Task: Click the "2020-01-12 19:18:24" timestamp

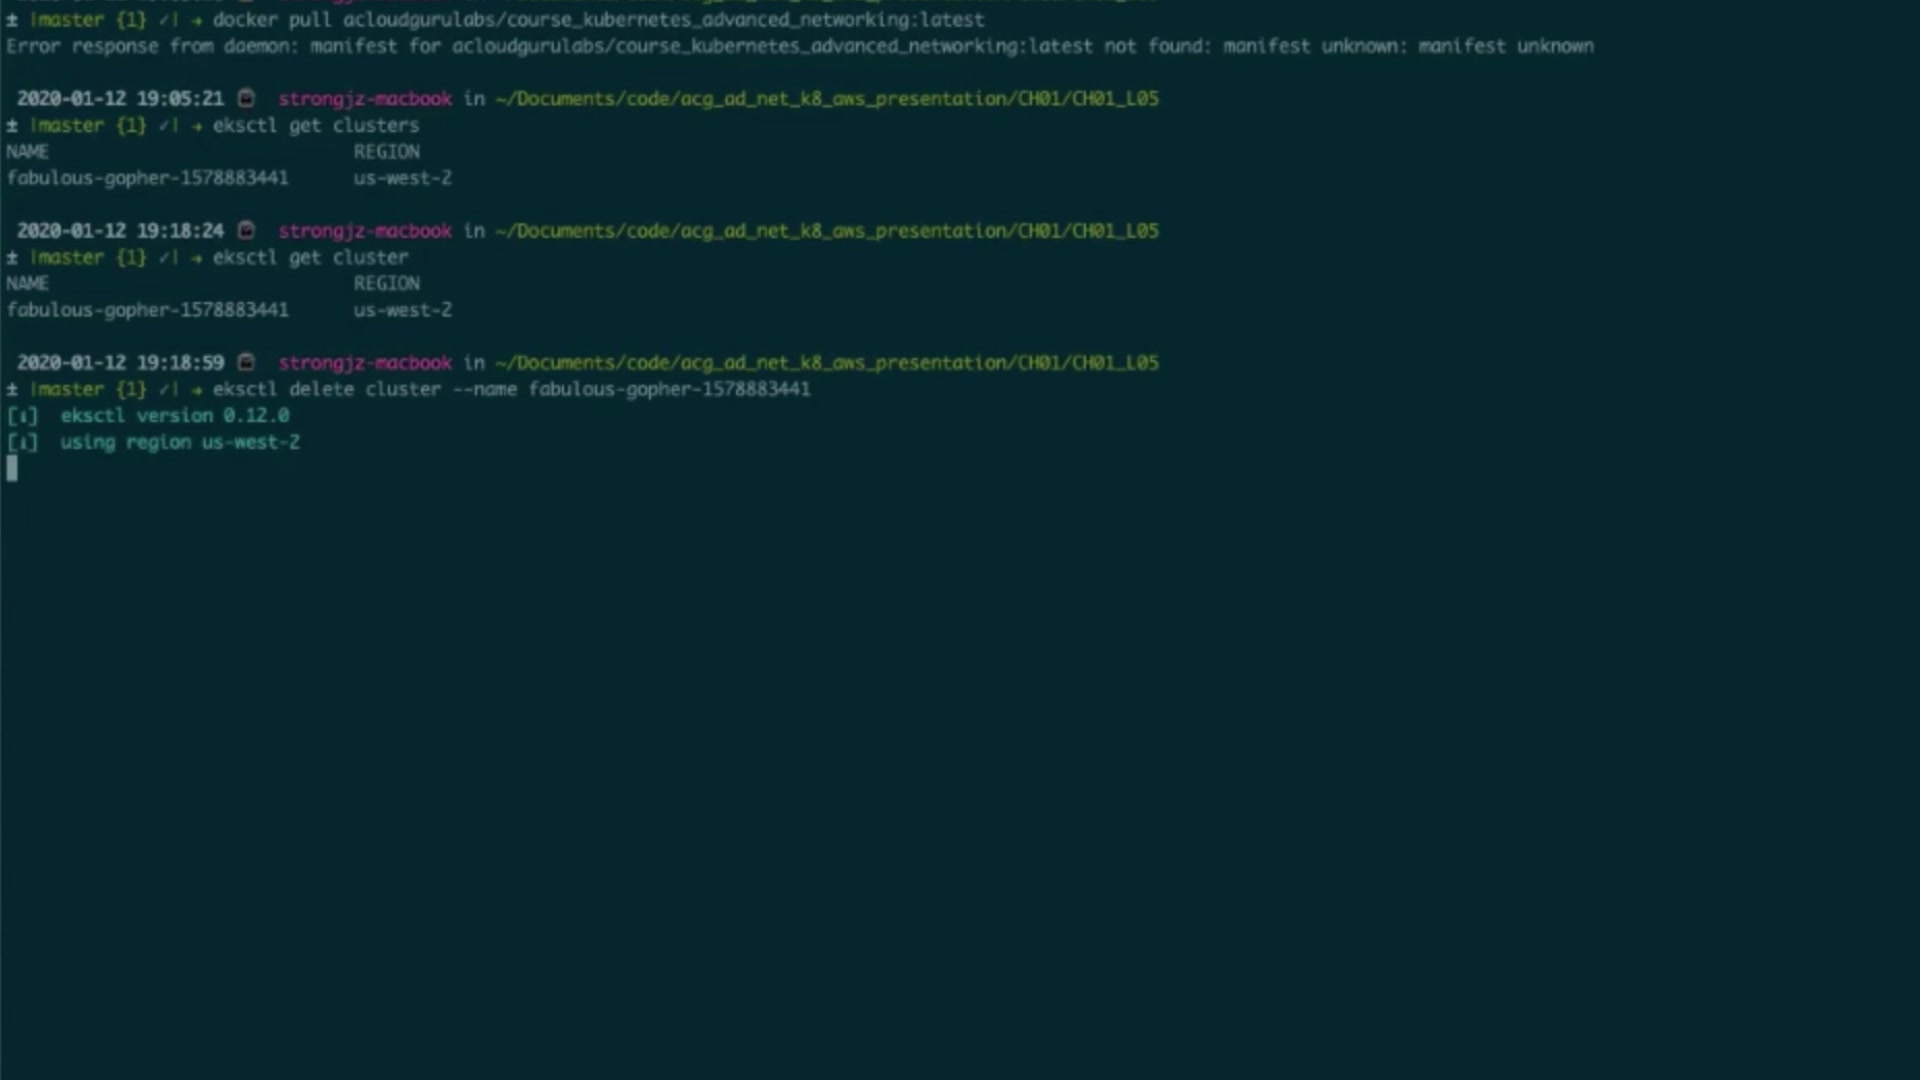Action: point(120,230)
